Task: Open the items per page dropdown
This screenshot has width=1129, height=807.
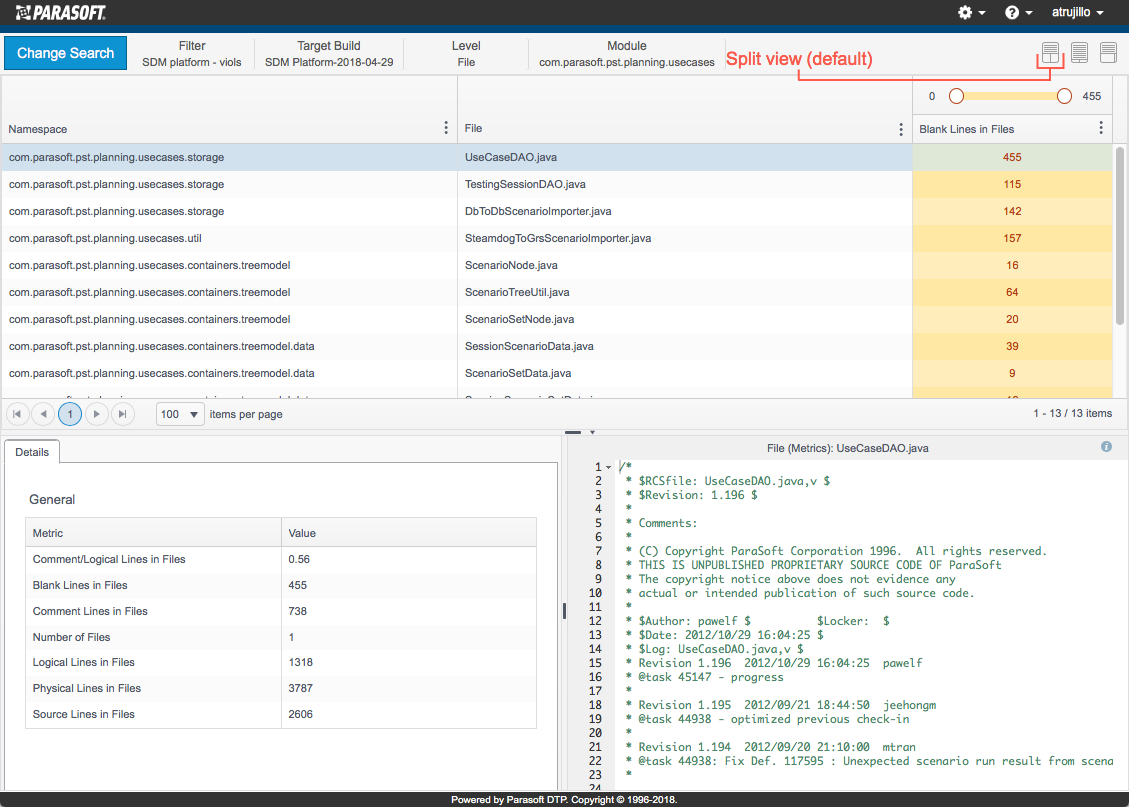Action: [180, 414]
